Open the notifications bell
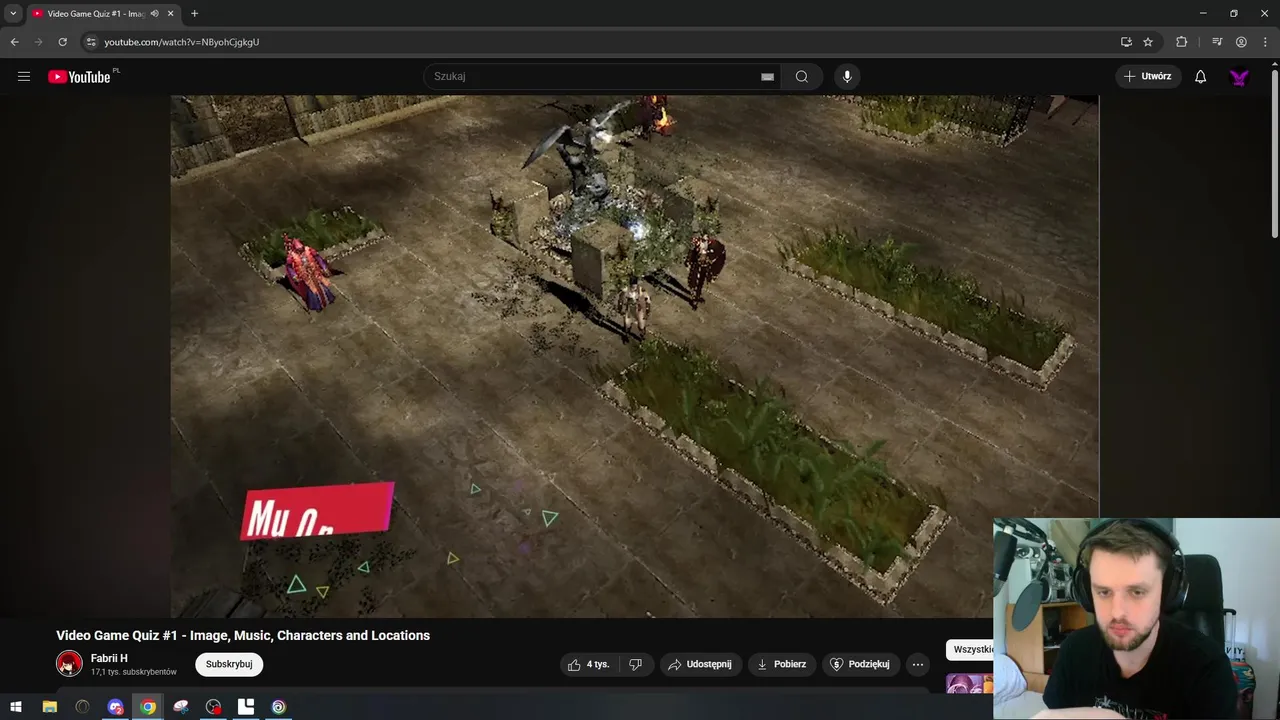 [1201, 76]
